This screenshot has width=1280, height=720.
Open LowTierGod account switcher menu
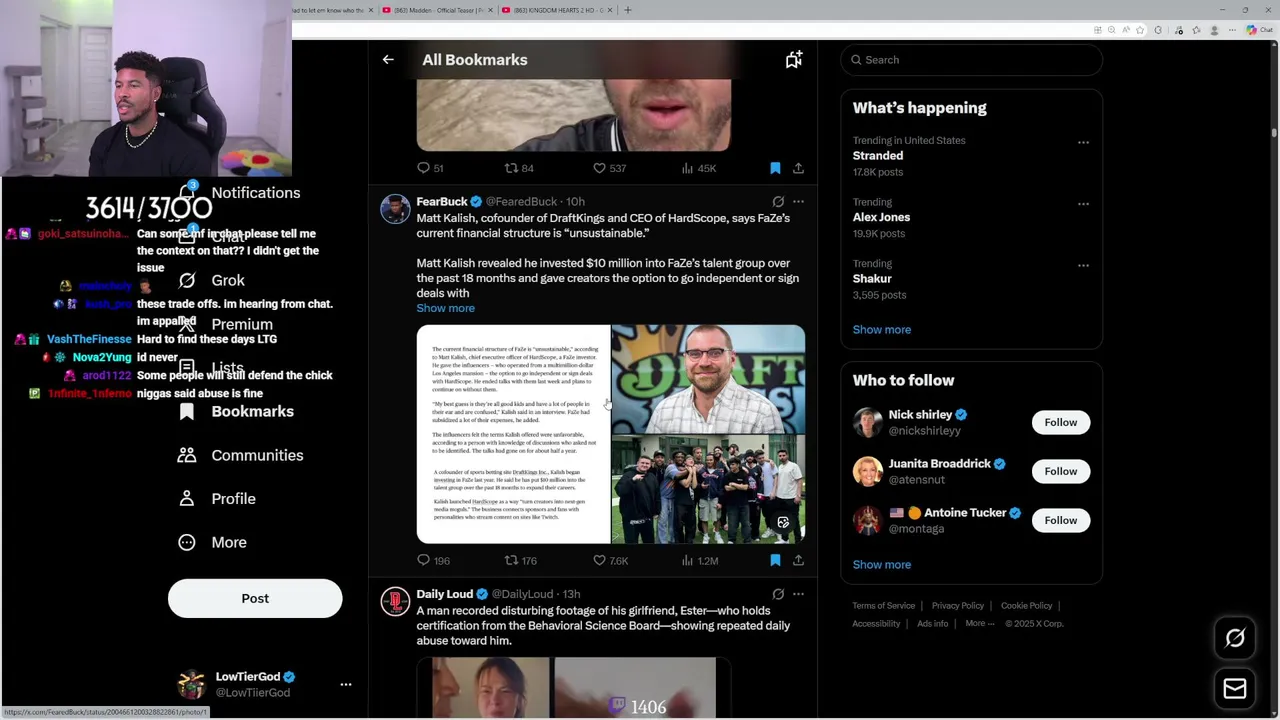[x=264, y=685]
